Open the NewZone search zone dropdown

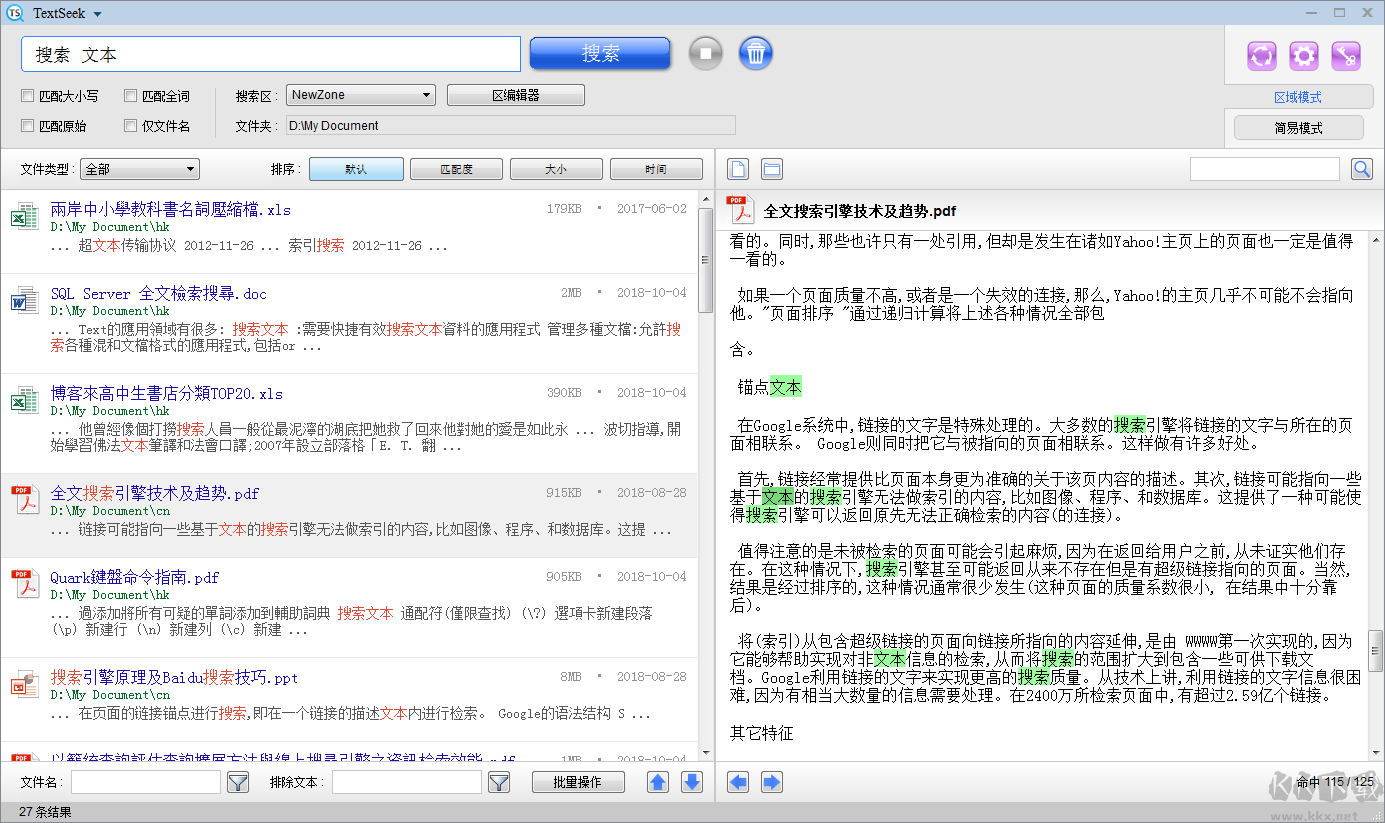click(x=360, y=95)
